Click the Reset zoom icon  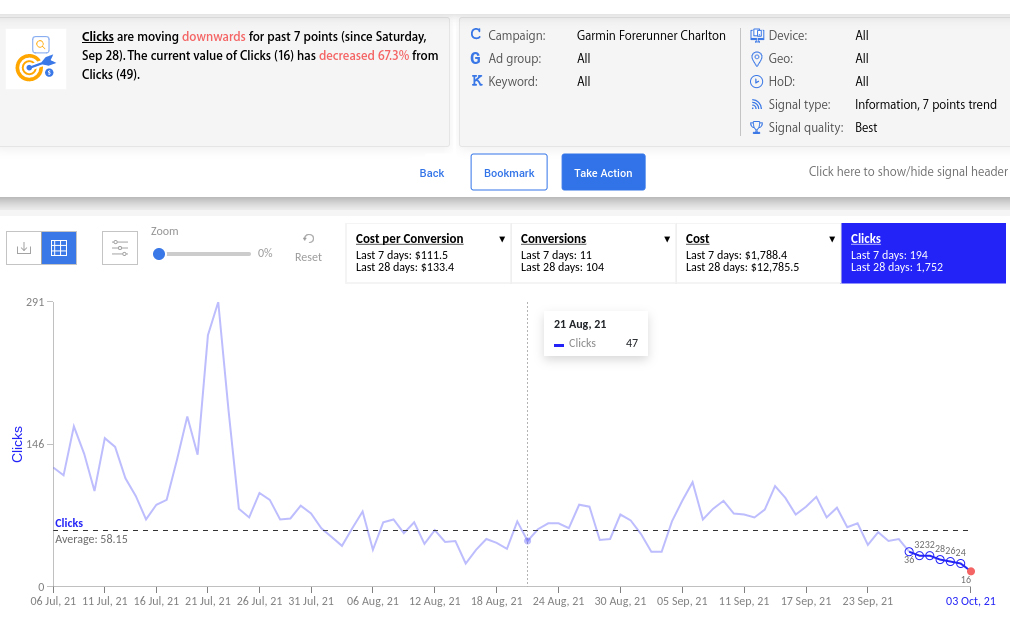tap(309, 239)
